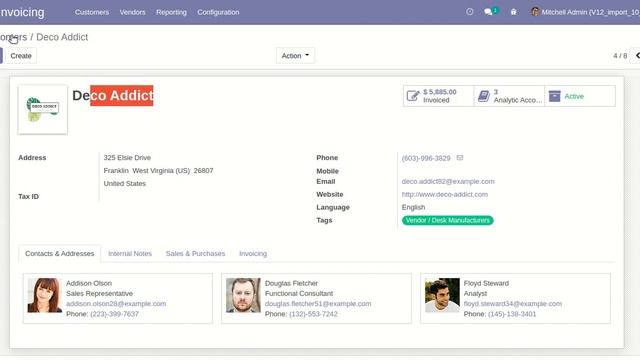Viewport: 640px width, 360px height.
Task: Open http://www.deco-addict.com website link
Action: (x=444, y=195)
